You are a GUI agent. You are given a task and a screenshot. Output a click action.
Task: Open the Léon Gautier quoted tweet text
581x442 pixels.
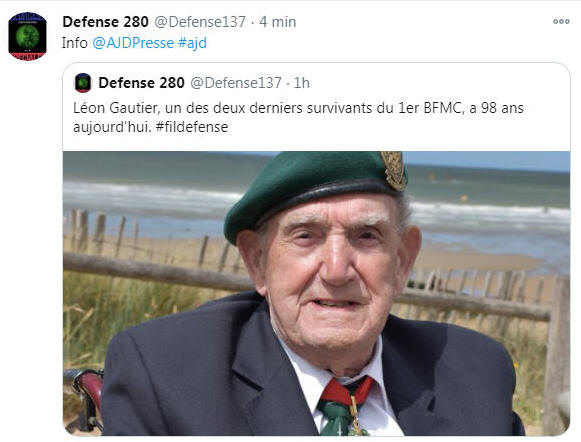pos(298,117)
